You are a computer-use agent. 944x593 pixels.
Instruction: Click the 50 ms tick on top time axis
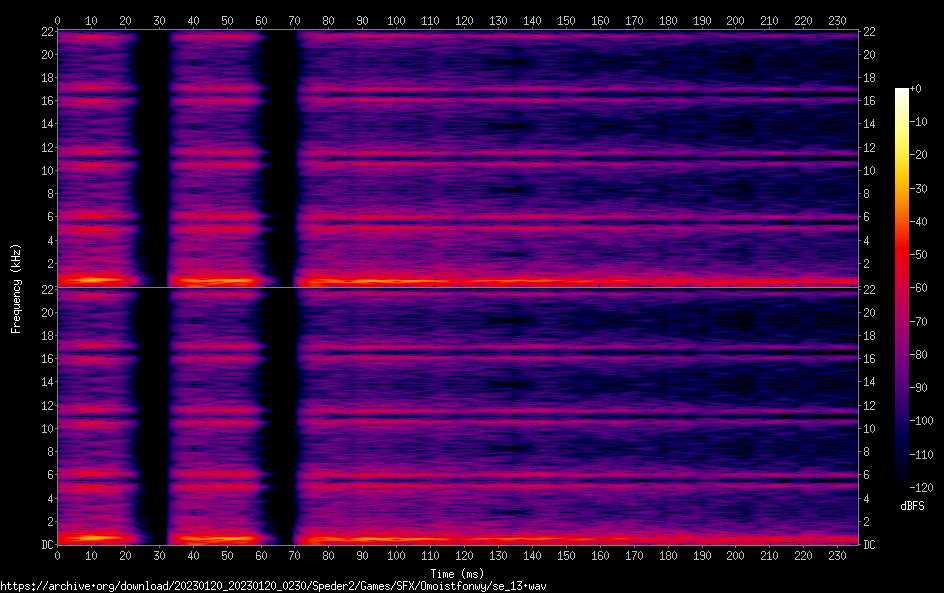coord(227,20)
